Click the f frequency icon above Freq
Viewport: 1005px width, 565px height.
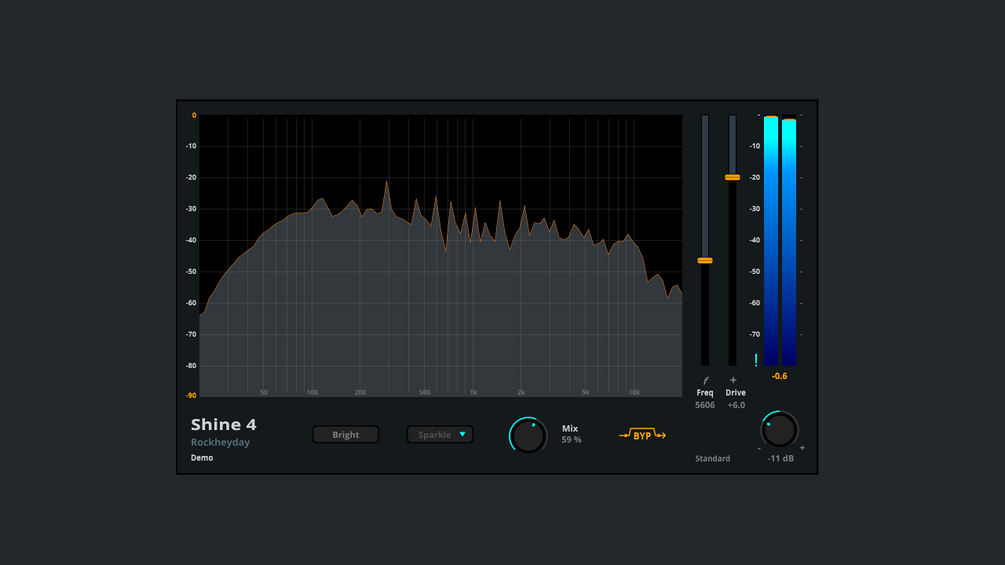[x=705, y=381]
